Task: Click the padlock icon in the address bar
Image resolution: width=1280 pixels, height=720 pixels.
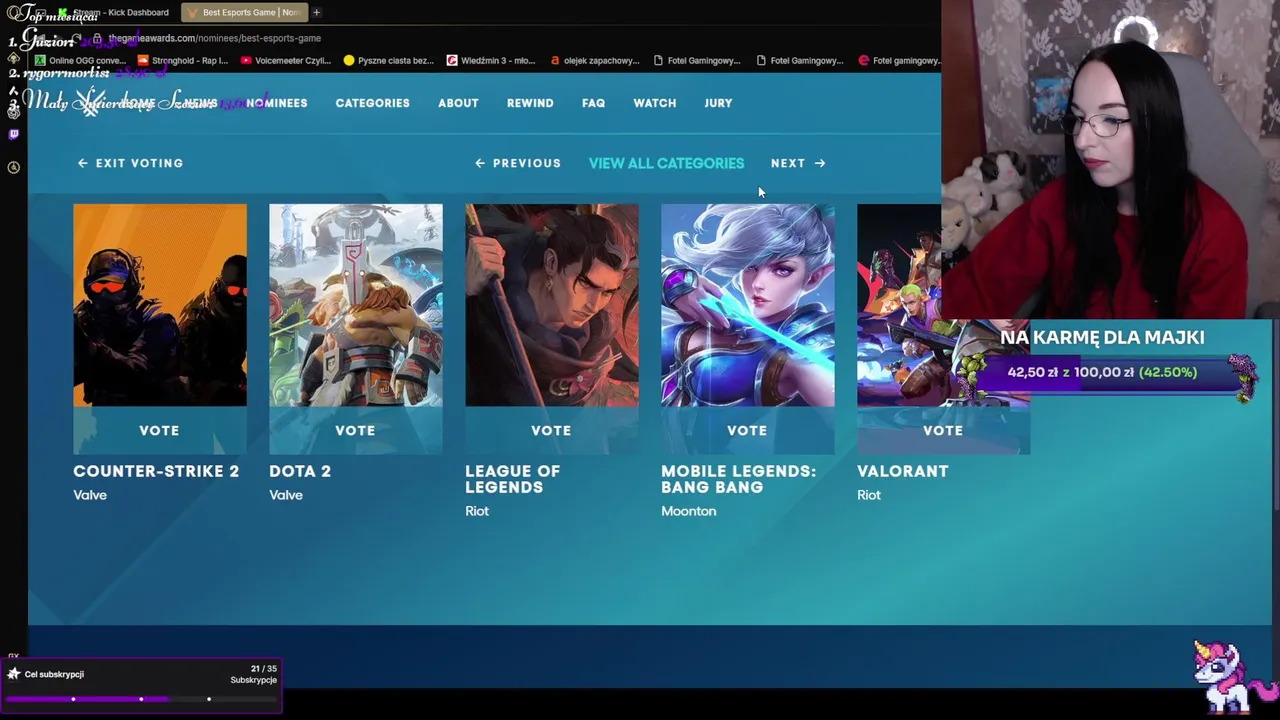Action: pos(98,38)
